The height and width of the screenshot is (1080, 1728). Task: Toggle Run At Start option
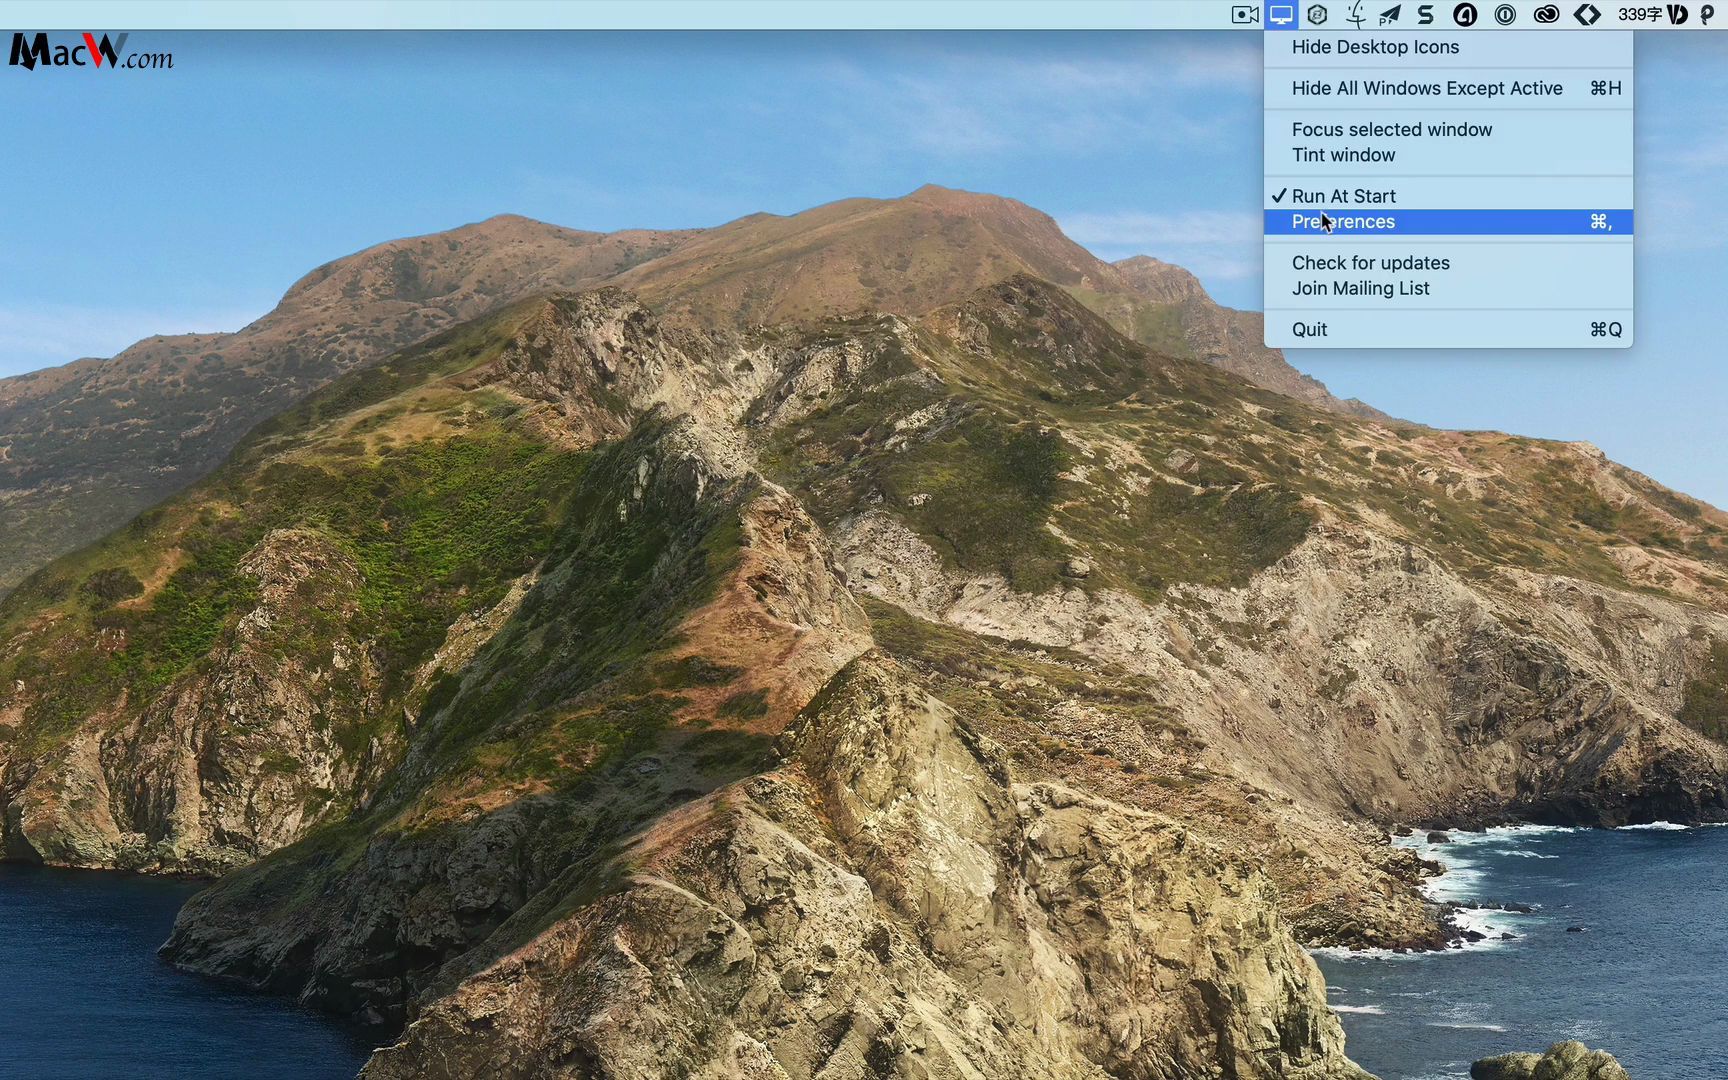(1344, 195)
